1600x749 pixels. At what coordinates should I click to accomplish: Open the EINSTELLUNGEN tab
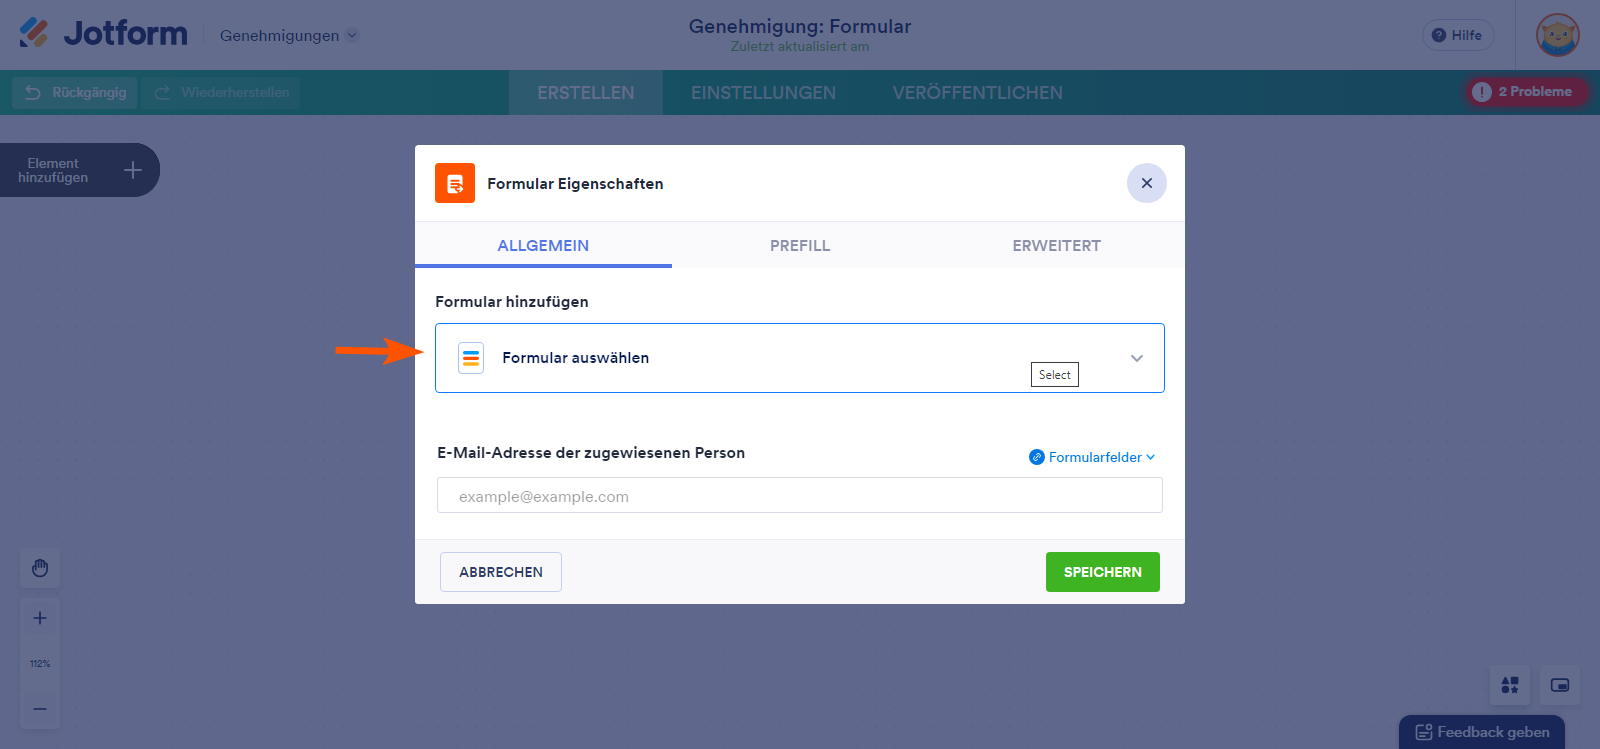click(763, 92)
